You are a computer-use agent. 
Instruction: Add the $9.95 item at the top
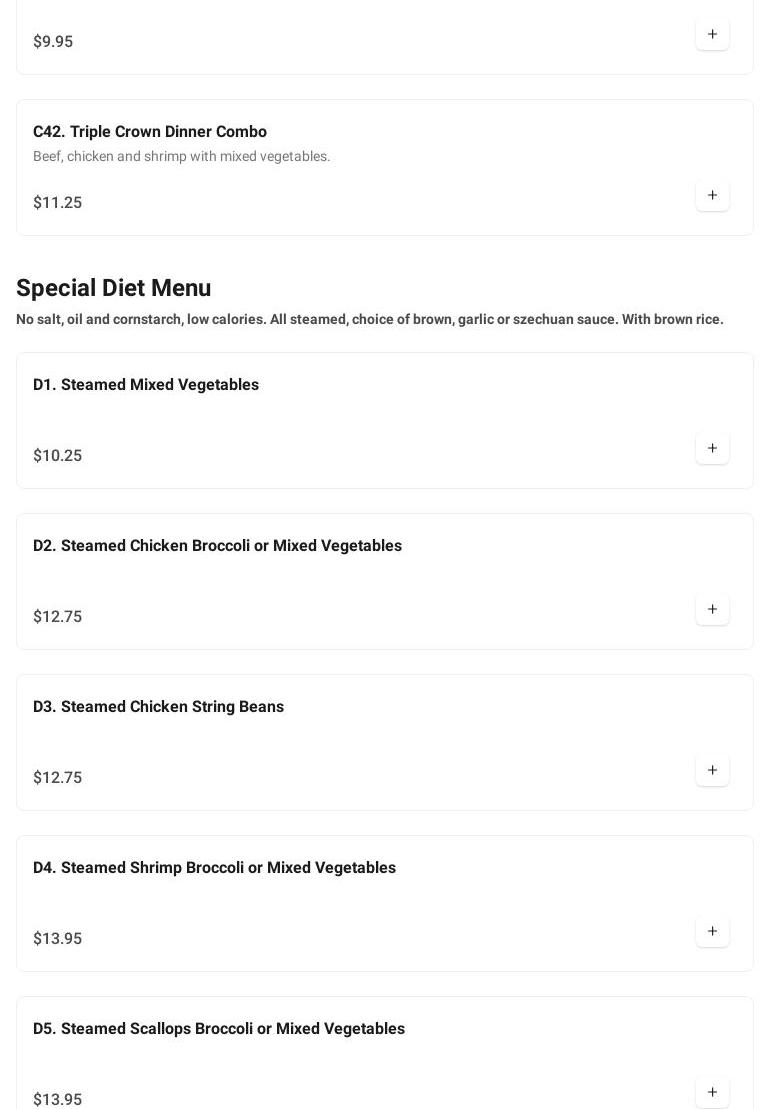point(712,34)
